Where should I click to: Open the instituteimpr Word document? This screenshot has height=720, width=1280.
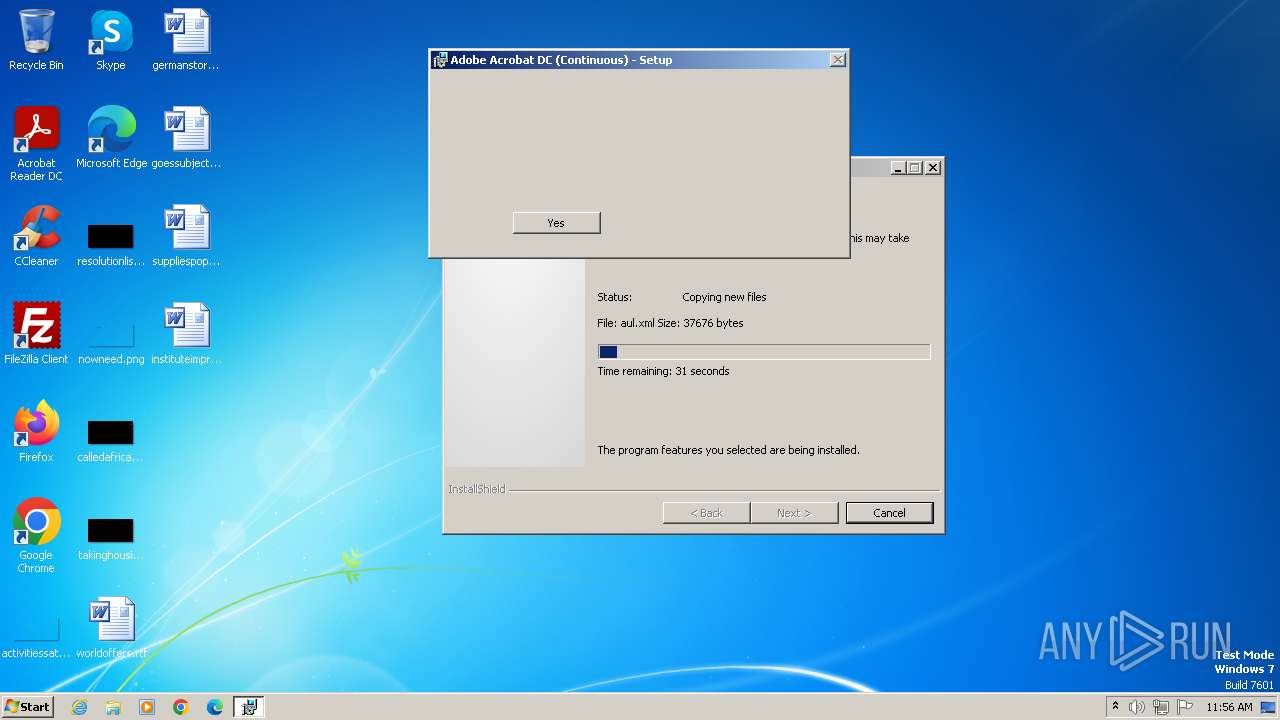tap(186, 334)
